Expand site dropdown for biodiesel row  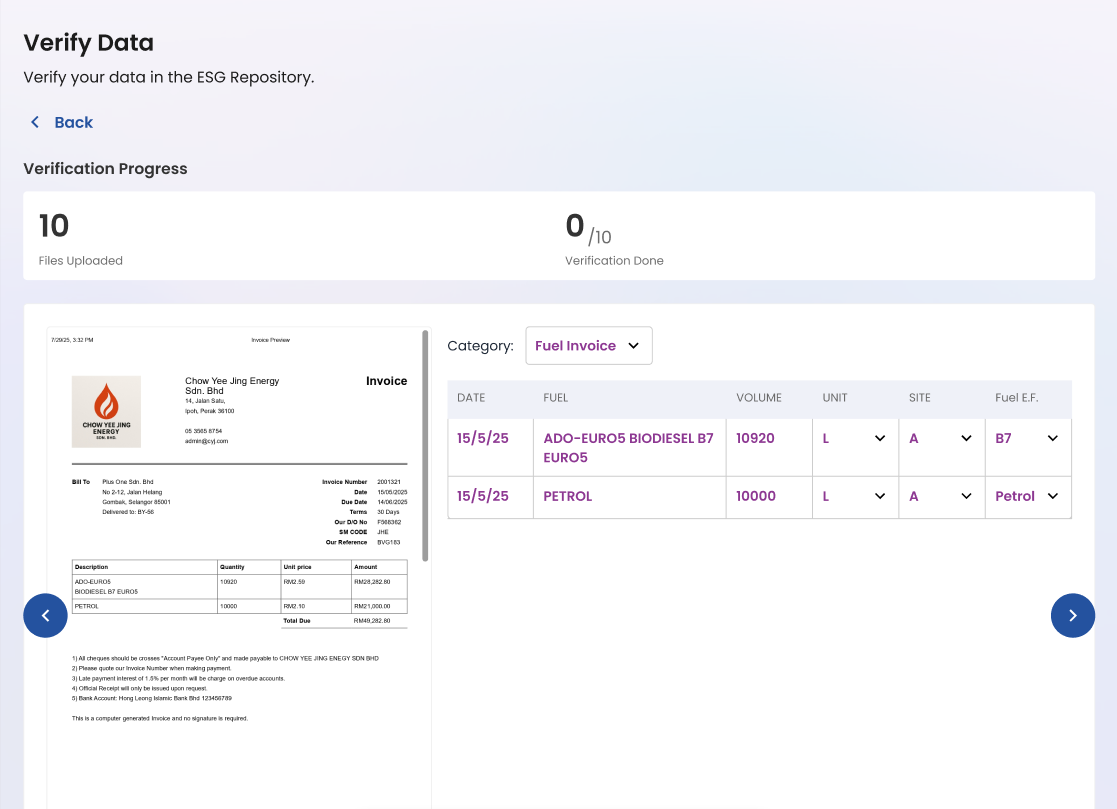click(x=939, y=438)
